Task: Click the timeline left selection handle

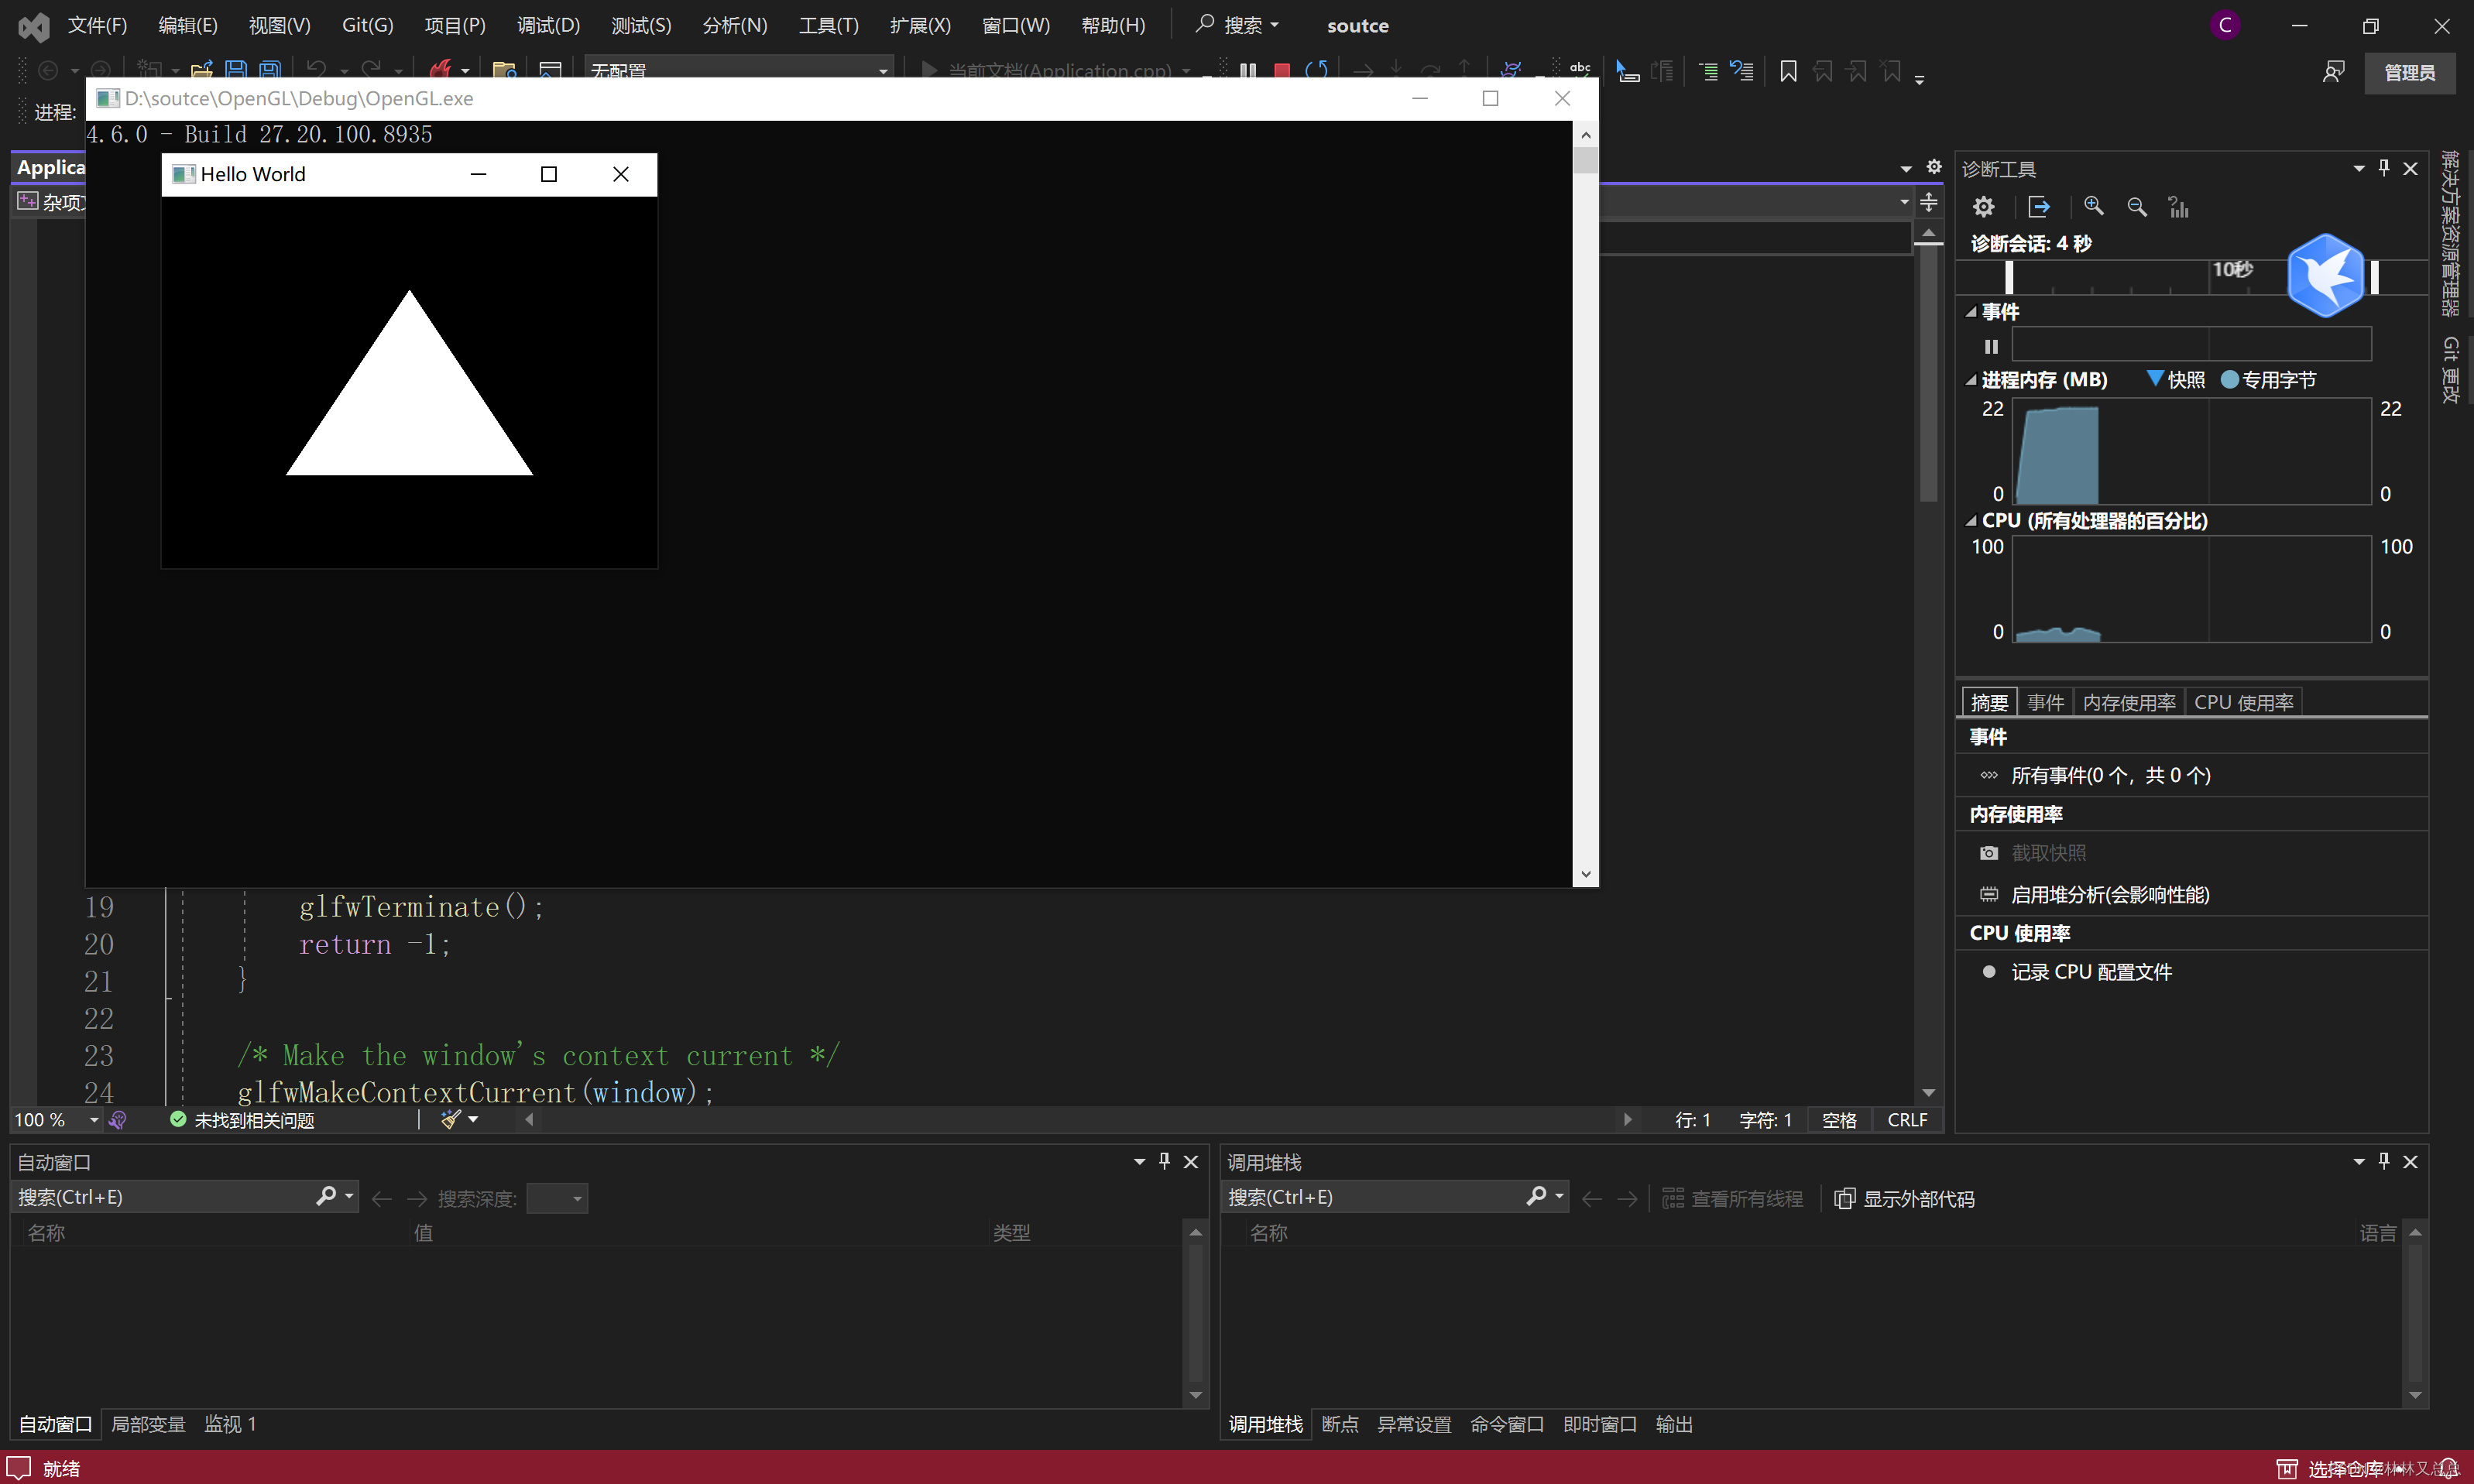Action: (2008, 276)
